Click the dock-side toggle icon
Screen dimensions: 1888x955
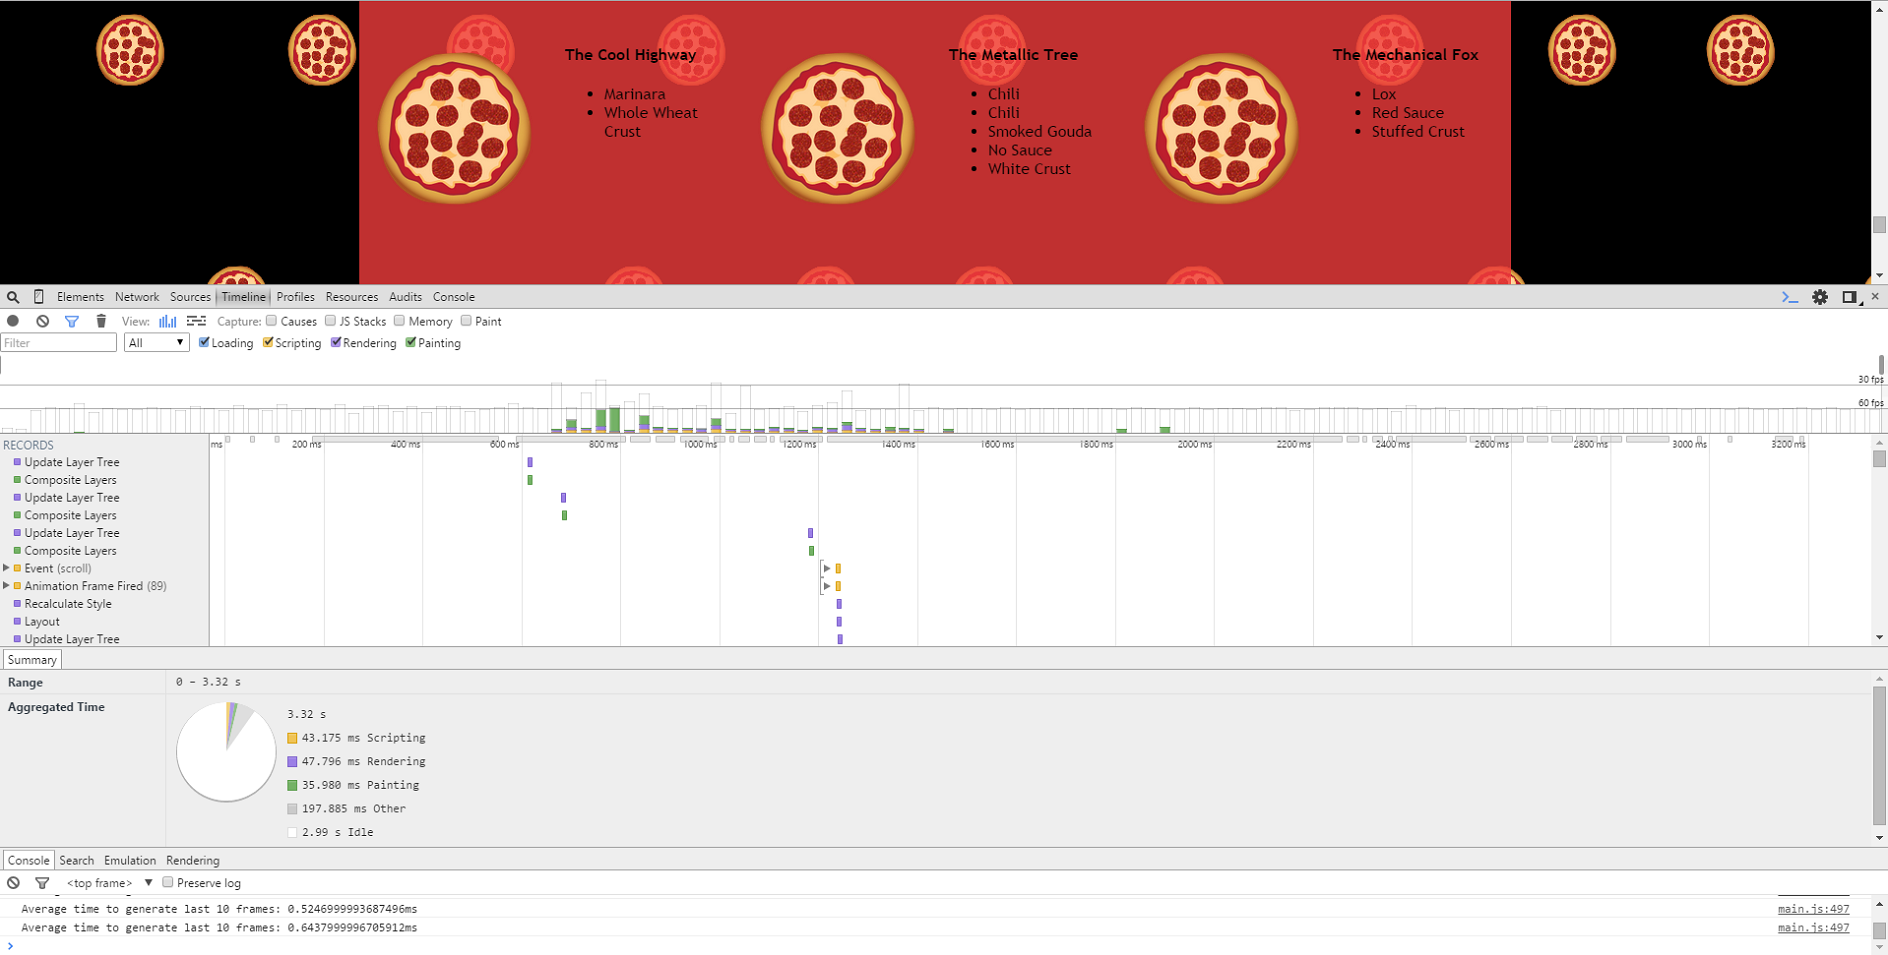(x=1850, y=297)
